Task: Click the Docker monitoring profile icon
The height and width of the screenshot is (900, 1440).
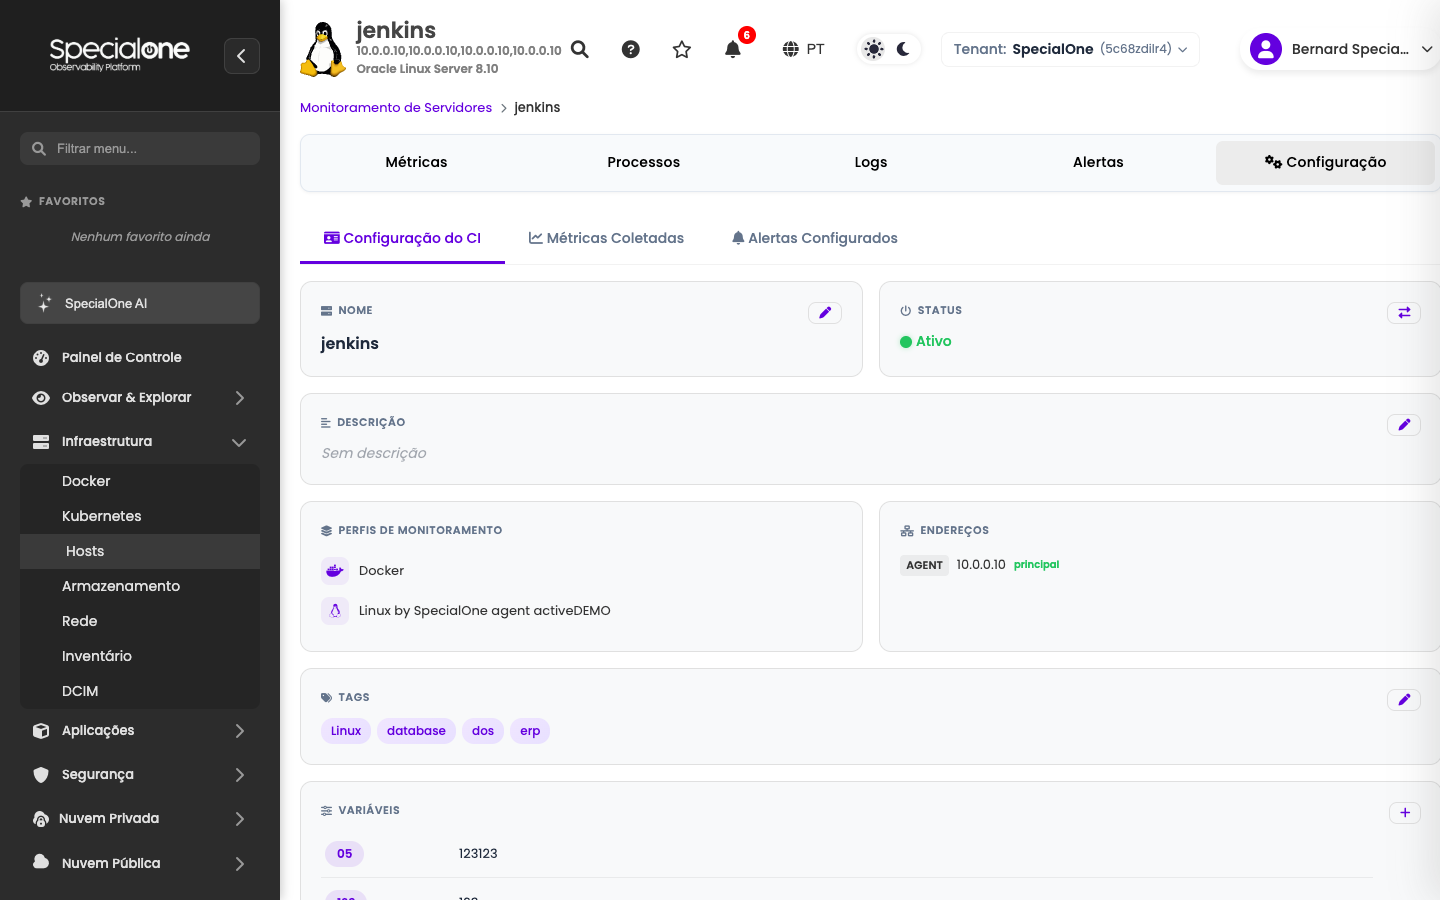Action: tap(335, 571)
